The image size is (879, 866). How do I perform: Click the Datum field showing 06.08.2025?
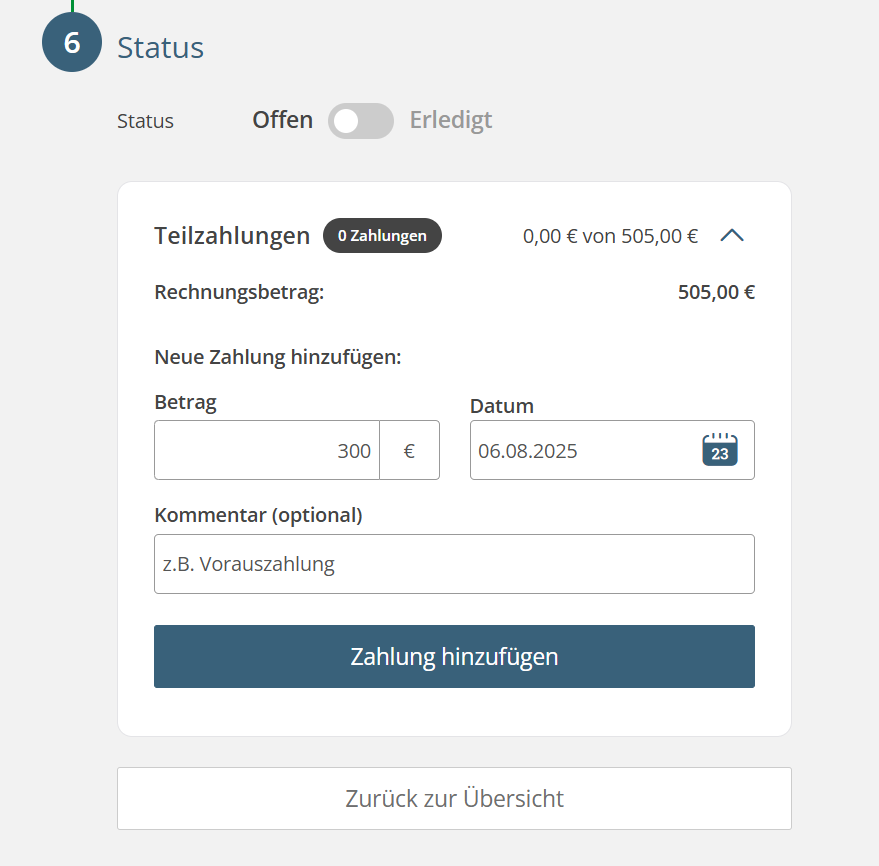[580, 451]
